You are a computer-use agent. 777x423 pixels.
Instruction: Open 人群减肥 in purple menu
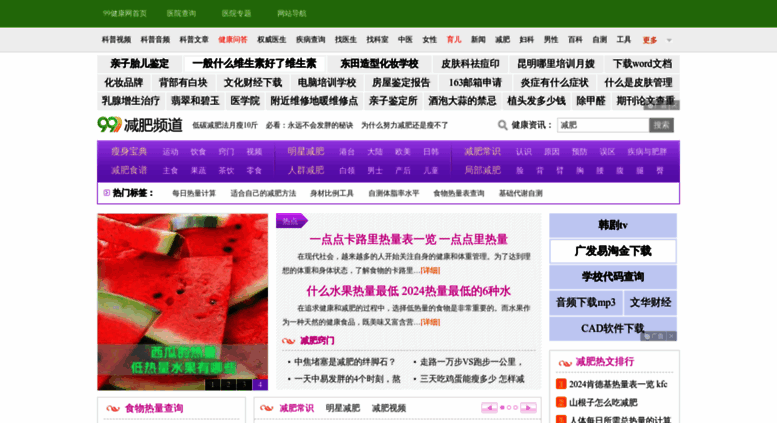[x=306, y=170]
